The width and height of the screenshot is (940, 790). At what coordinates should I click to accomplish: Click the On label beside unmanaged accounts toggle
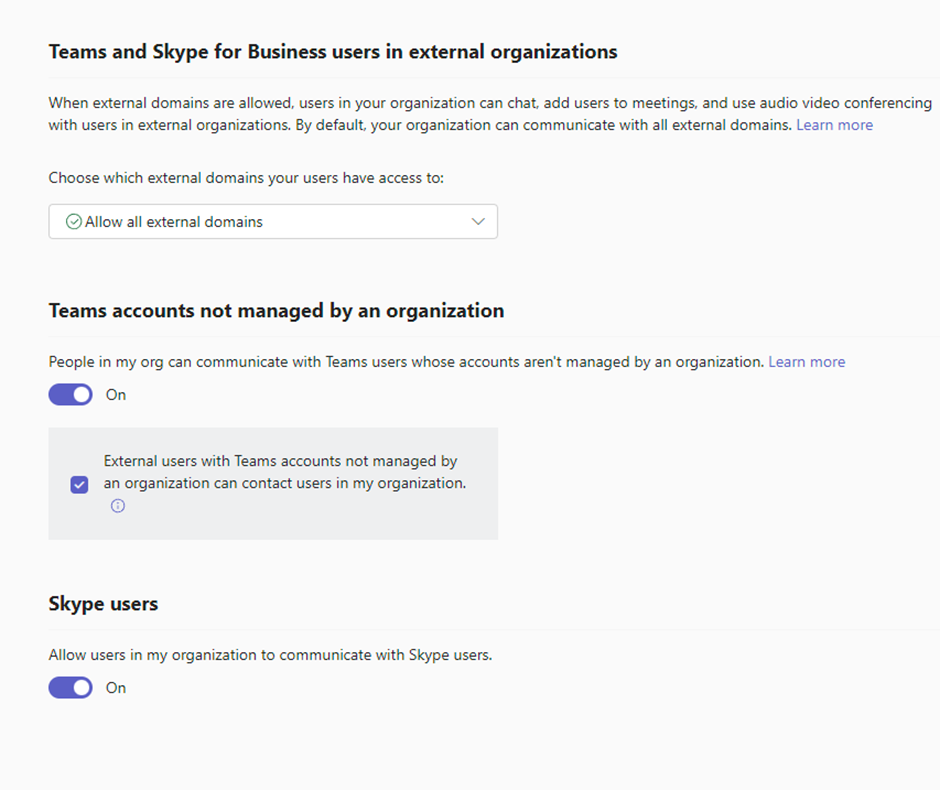coord(116,395)
